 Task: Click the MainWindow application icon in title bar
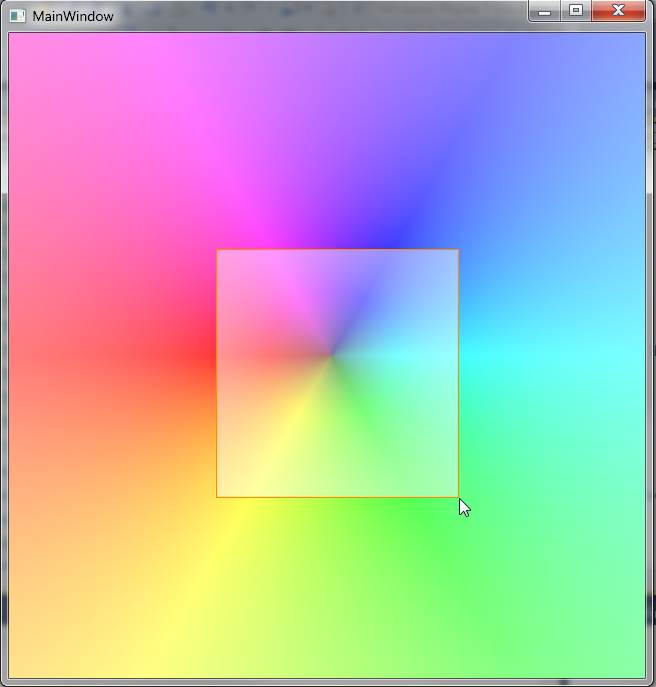click(x=18, y=16)
